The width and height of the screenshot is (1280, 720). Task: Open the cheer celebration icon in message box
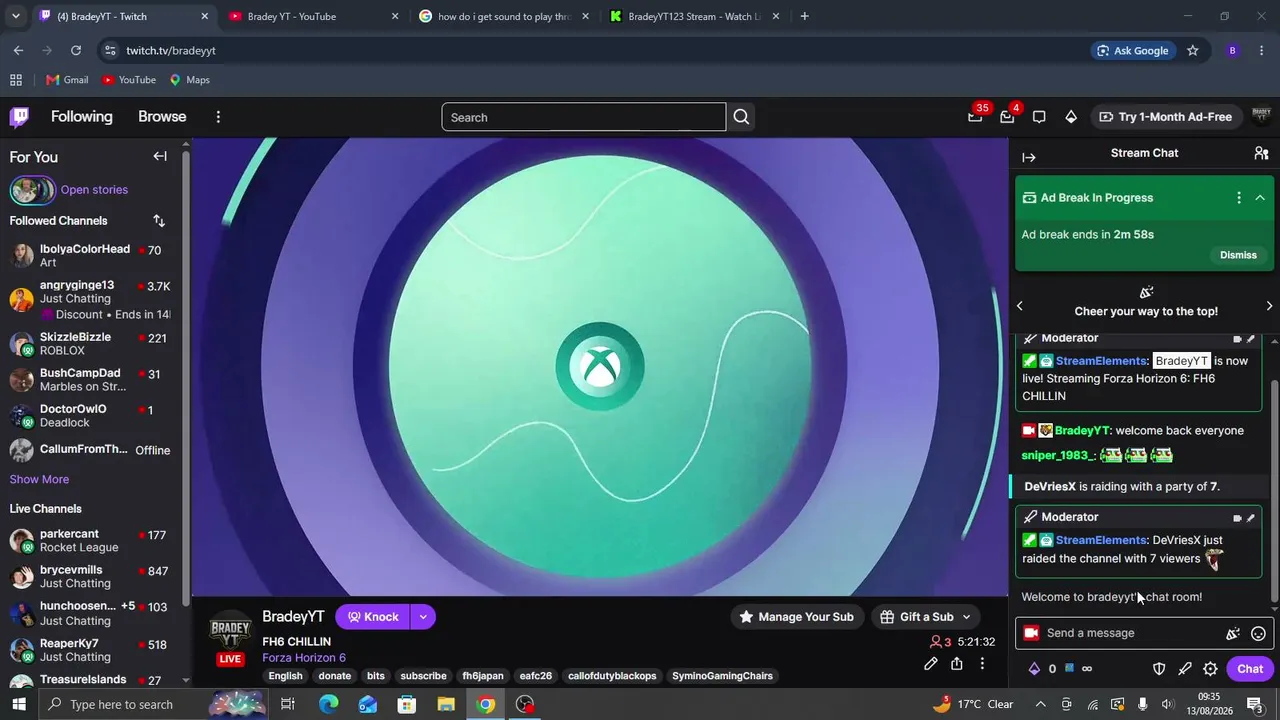(x=1233, y=633)
